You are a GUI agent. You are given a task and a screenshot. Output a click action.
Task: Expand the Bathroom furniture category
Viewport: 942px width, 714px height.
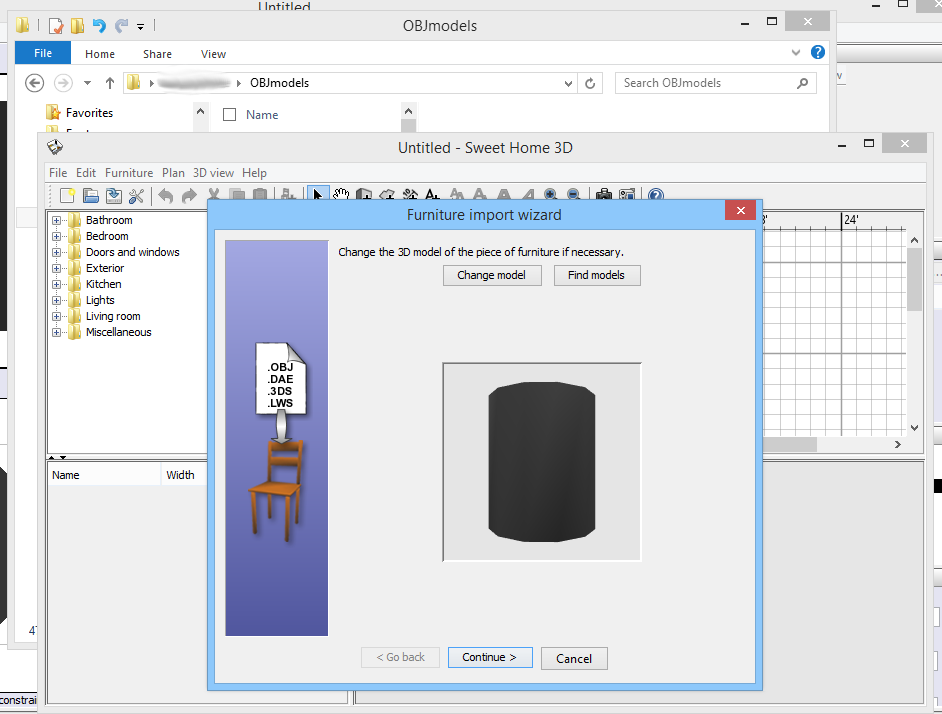tap(57, 220)
